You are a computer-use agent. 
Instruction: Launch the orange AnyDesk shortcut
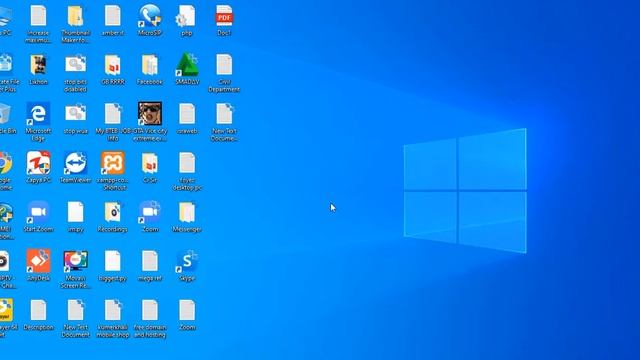38,265
